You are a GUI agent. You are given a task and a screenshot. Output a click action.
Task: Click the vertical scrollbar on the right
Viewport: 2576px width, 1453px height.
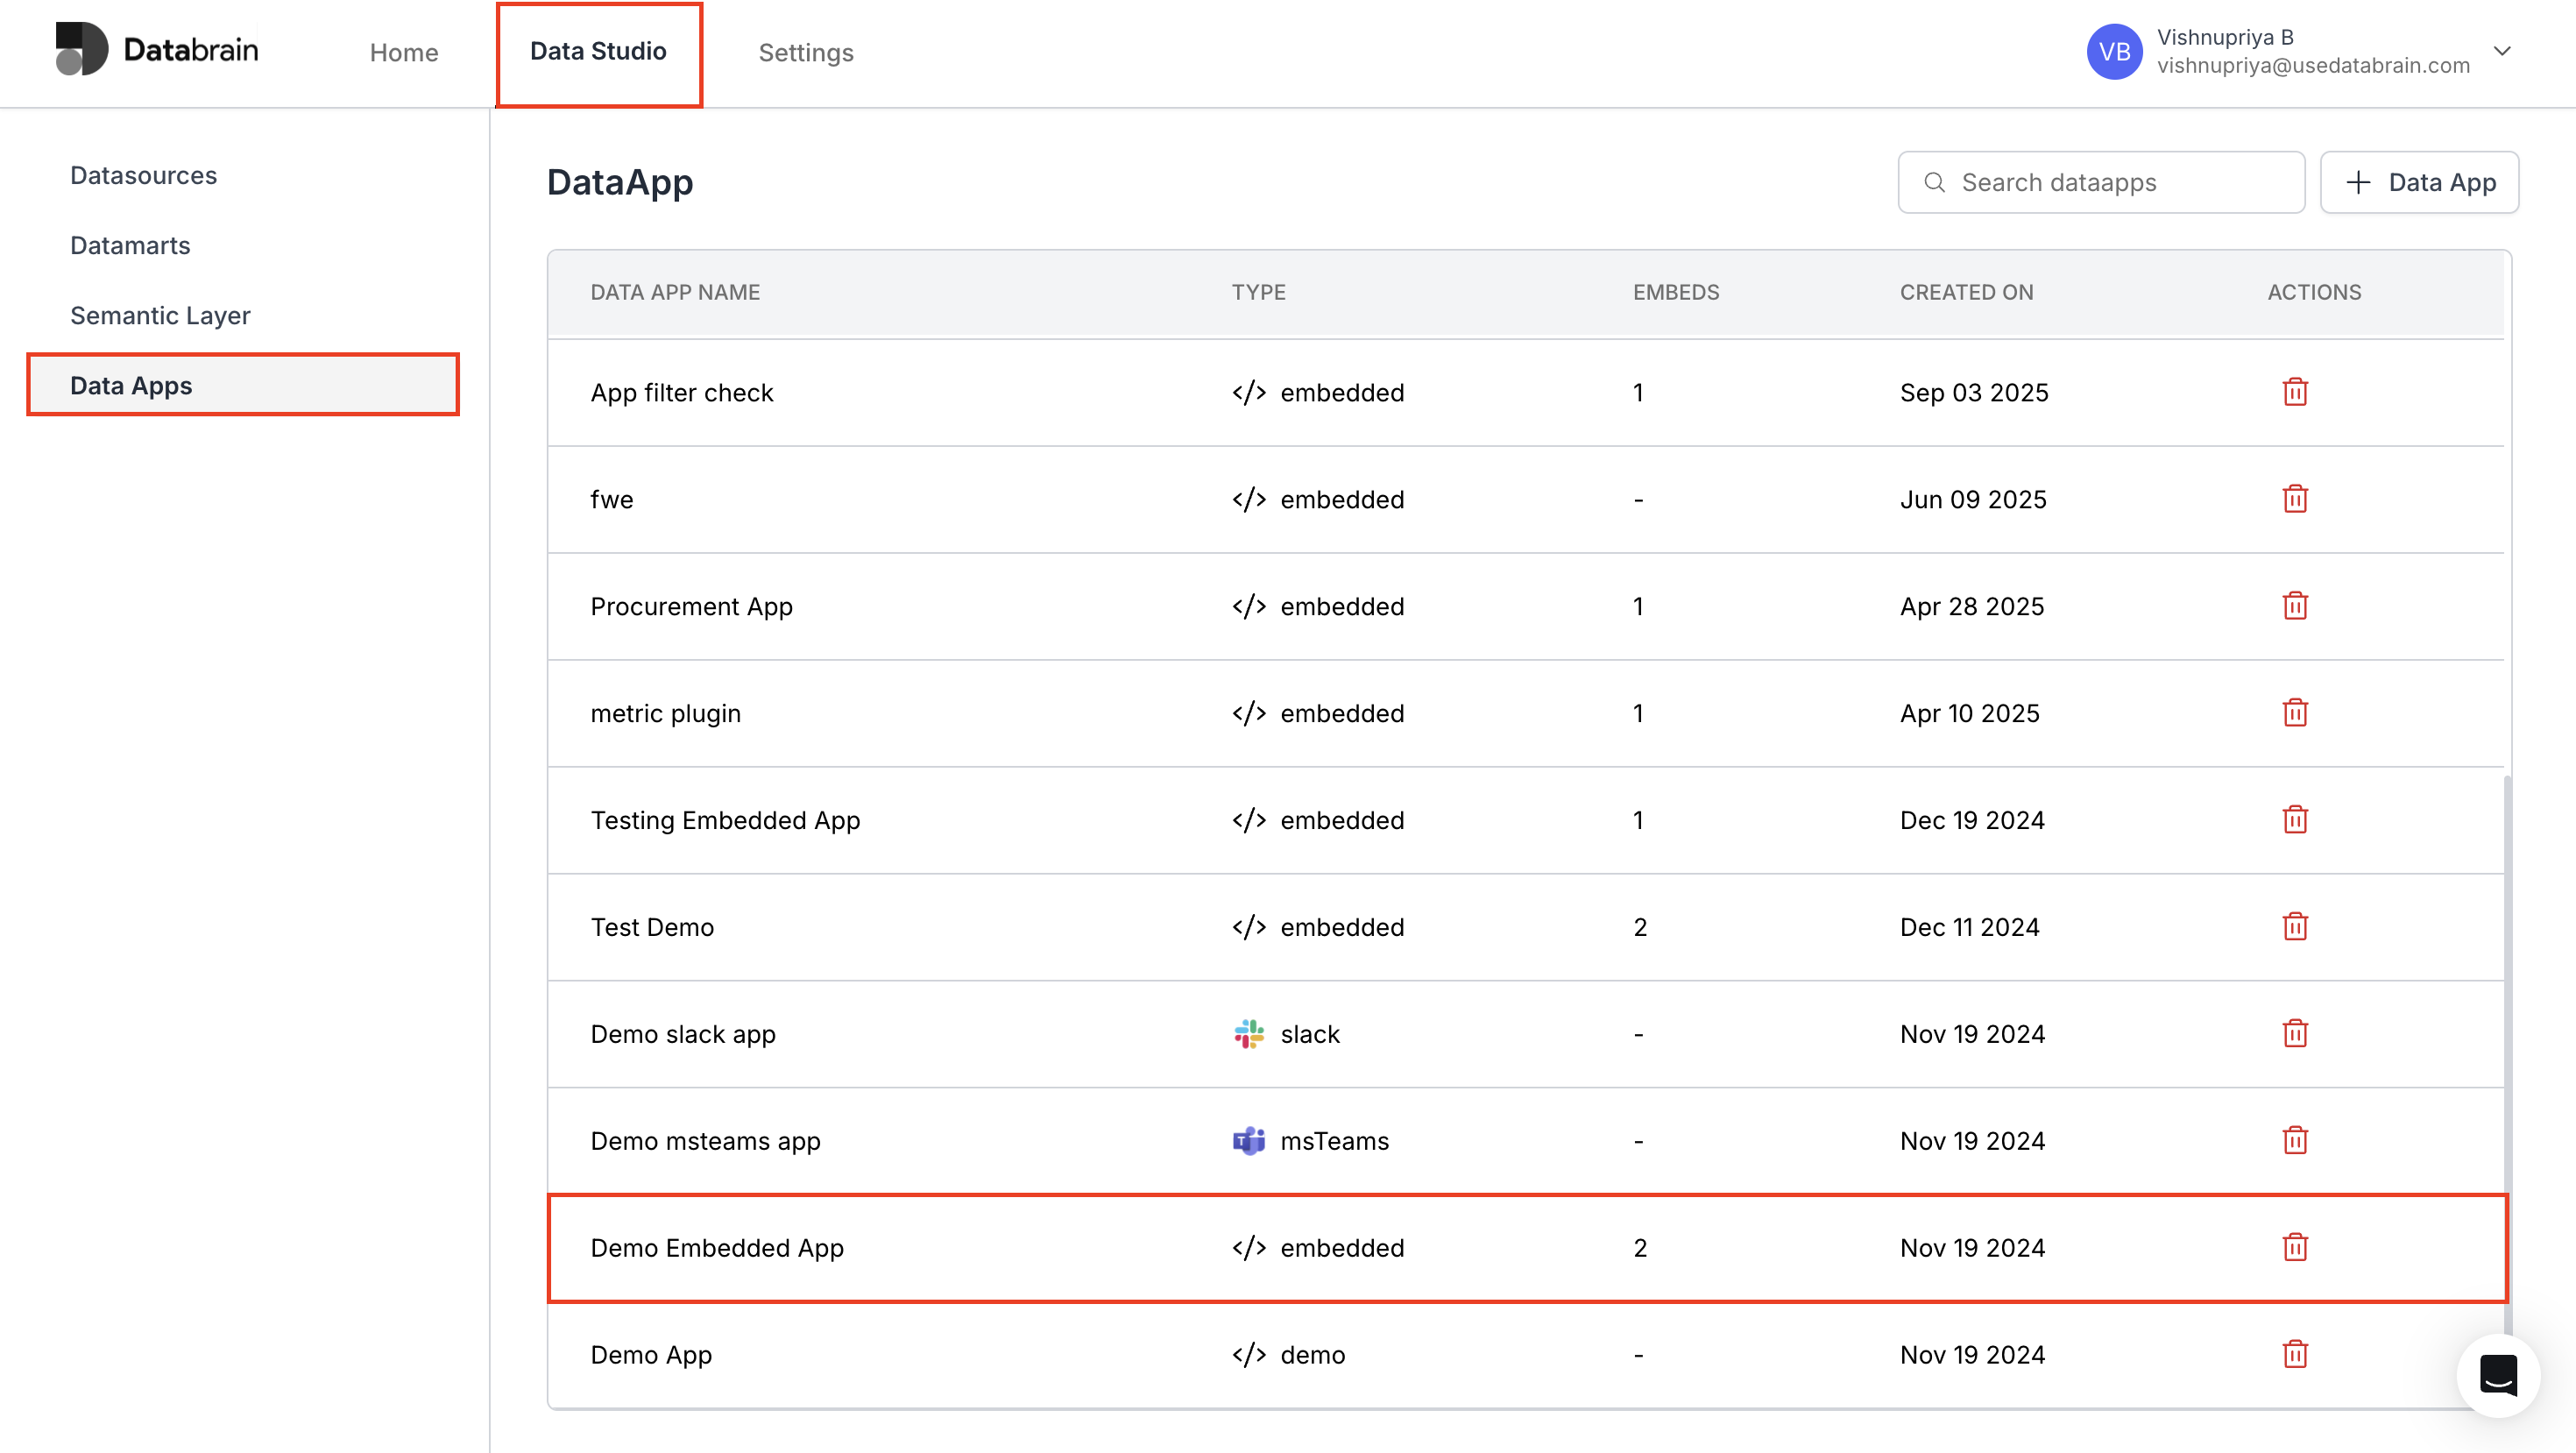point(2508,1050)
